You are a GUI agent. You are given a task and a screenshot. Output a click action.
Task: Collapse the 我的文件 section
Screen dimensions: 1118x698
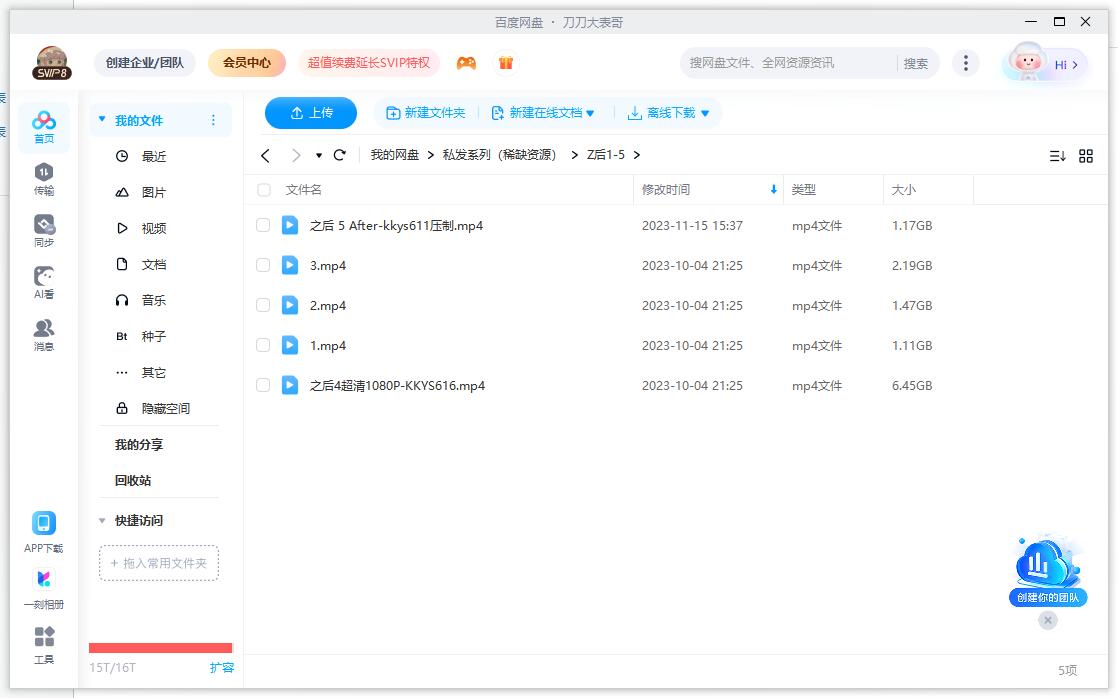[x=101, y=118]
